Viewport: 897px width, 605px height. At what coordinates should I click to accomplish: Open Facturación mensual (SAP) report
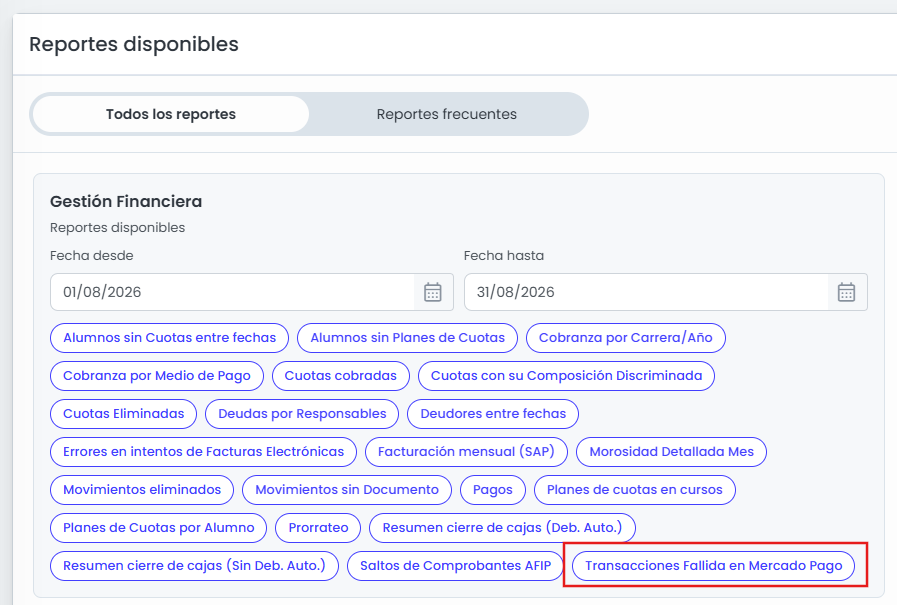pyautogui.click(x=466, y=452)
